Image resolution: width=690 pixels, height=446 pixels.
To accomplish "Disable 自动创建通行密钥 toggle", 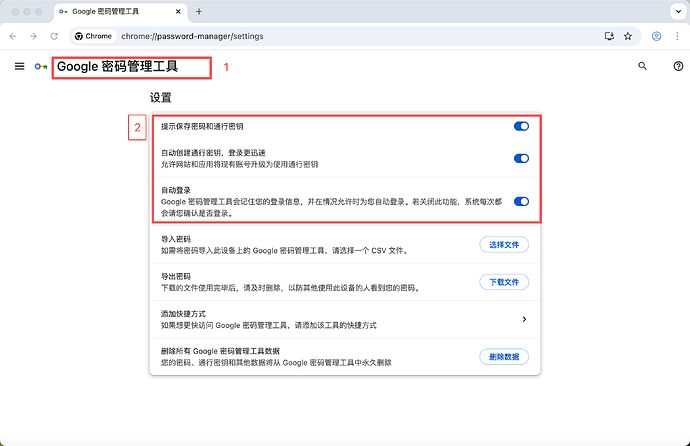I will tap(521, 158).
